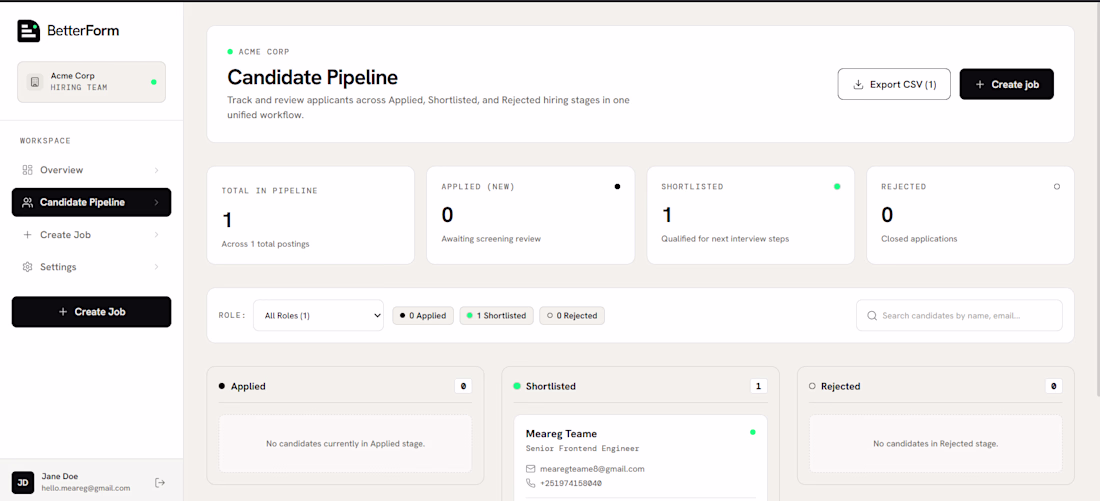Open Meareg Teame's candidate card
This screenshot has width=1100, height=501.
point(640,457)
